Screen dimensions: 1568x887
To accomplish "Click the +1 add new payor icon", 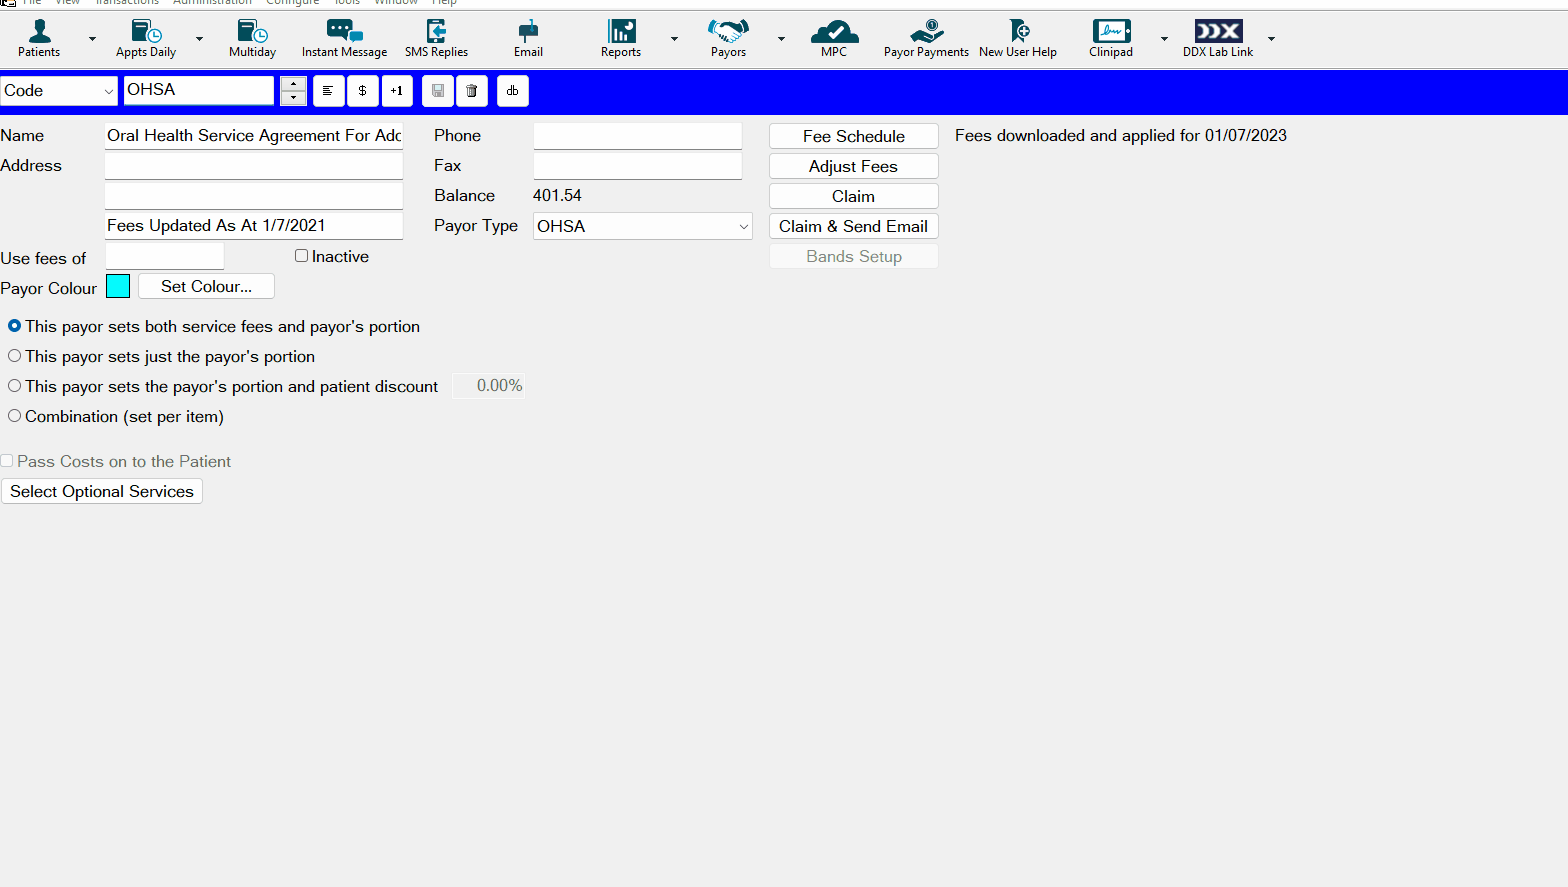I will [397, 91].
